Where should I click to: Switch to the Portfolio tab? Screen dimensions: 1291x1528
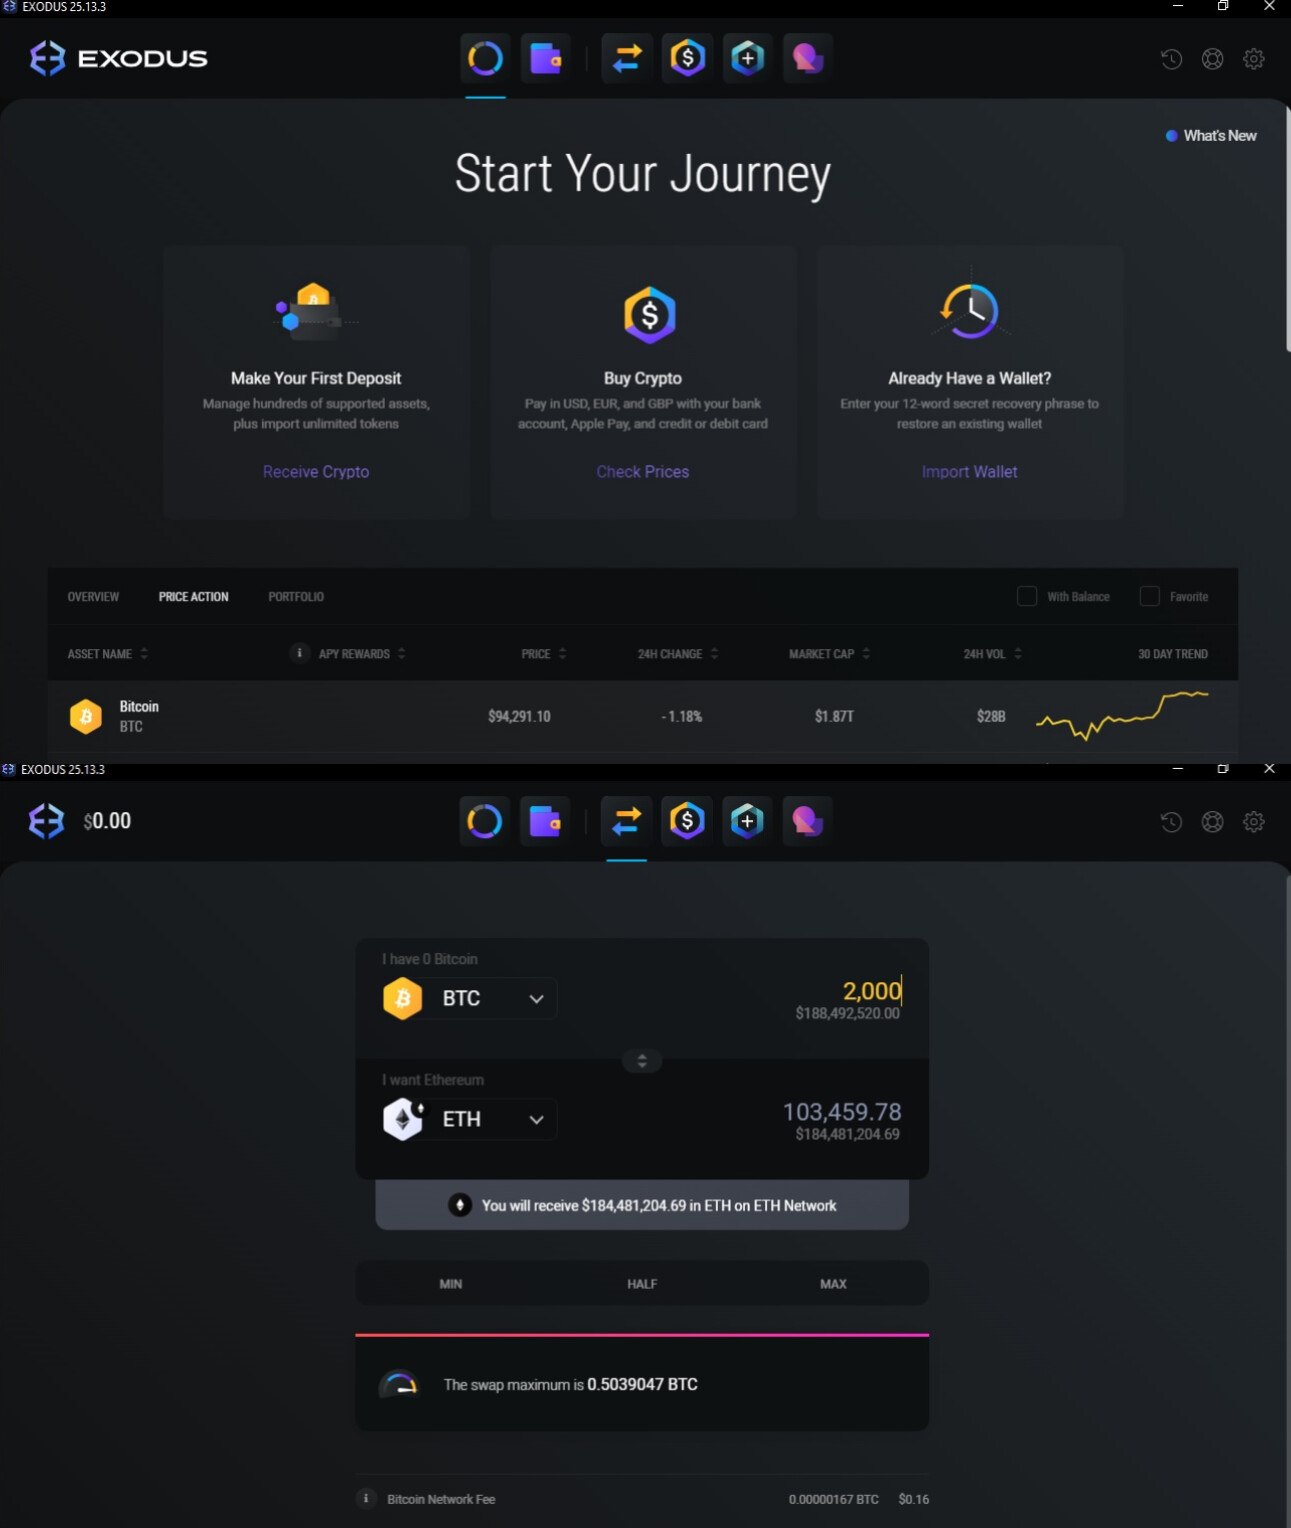(296, 597)
